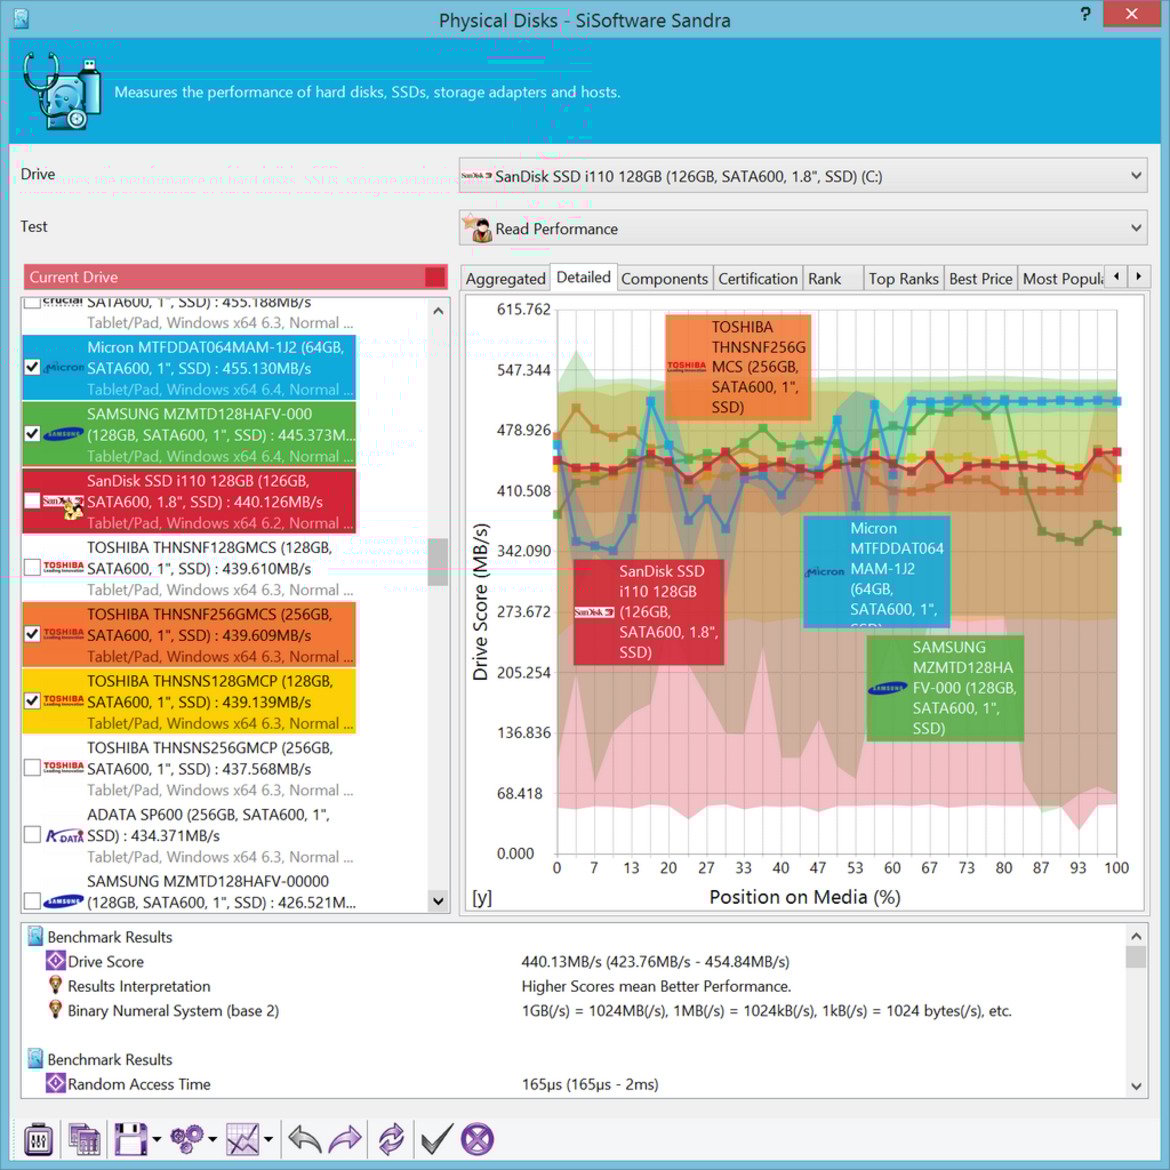The width and height of the screenshot is (1170, 1170).
Task: Click the gears engine options icon
Action: [187, 1139]
